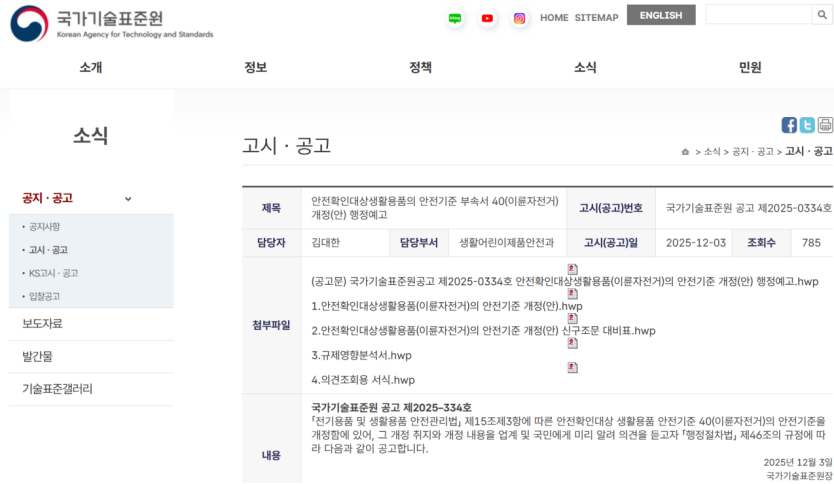Focus the top search input field
Screen dimensions: 834x484
758,15
